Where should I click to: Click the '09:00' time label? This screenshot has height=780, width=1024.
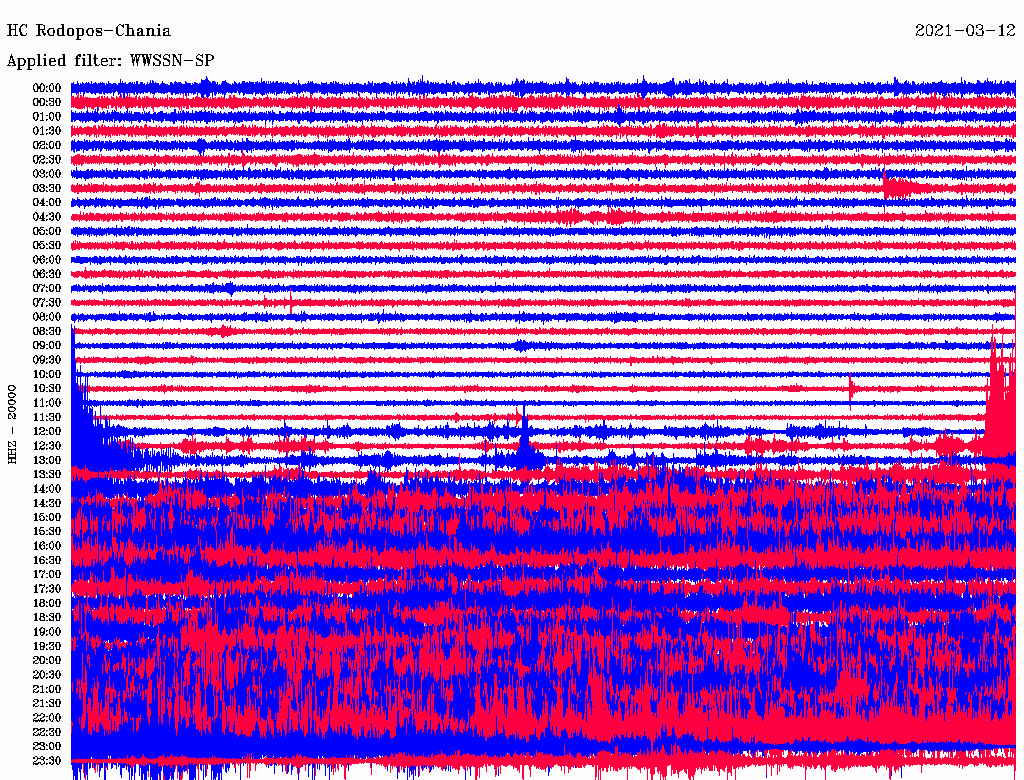(47, 346)
